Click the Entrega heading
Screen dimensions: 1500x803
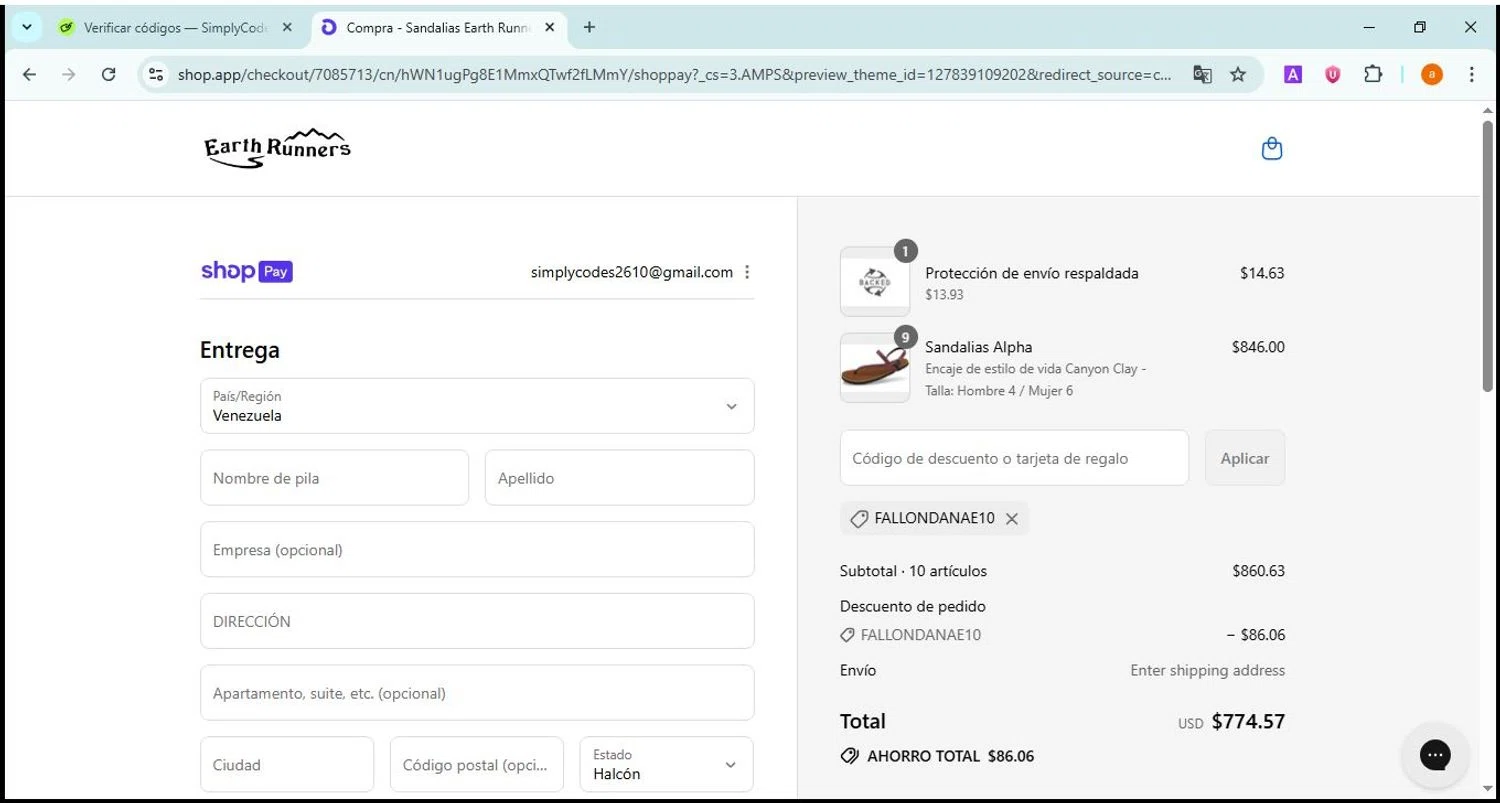tap(240, 350)
